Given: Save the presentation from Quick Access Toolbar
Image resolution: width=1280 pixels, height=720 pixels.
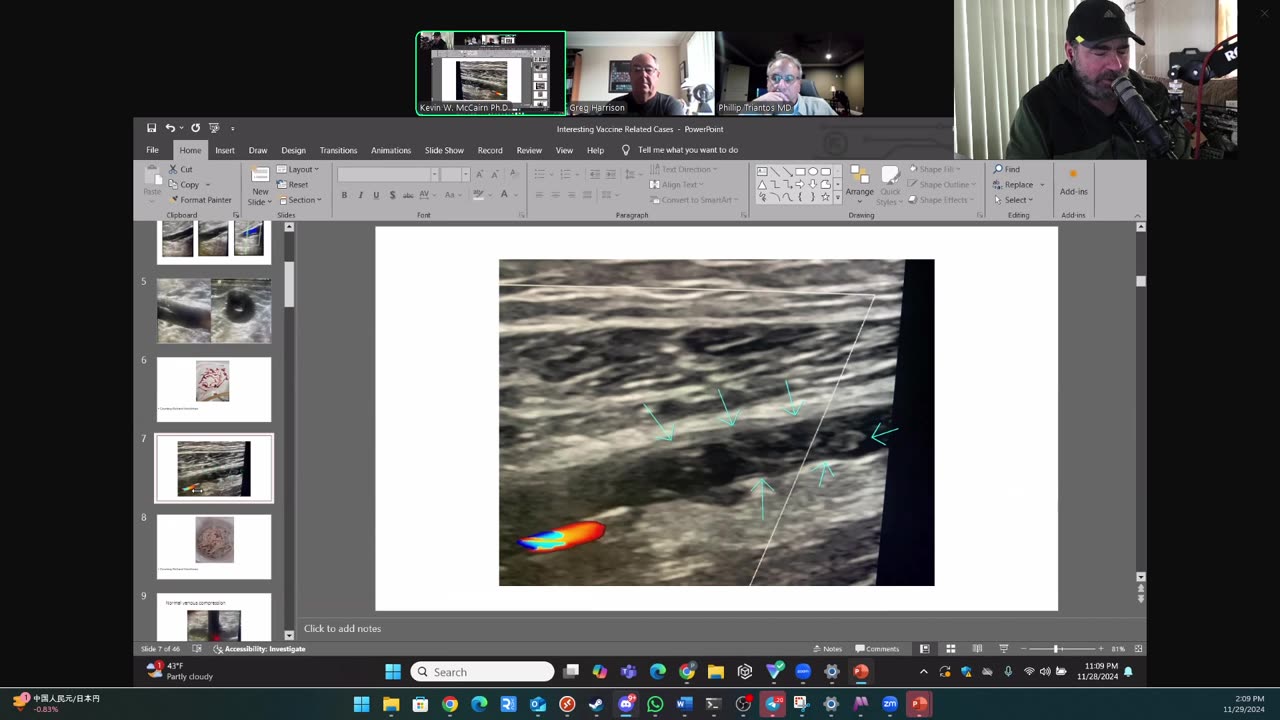Looking at the screenshot, I should 151,128.
